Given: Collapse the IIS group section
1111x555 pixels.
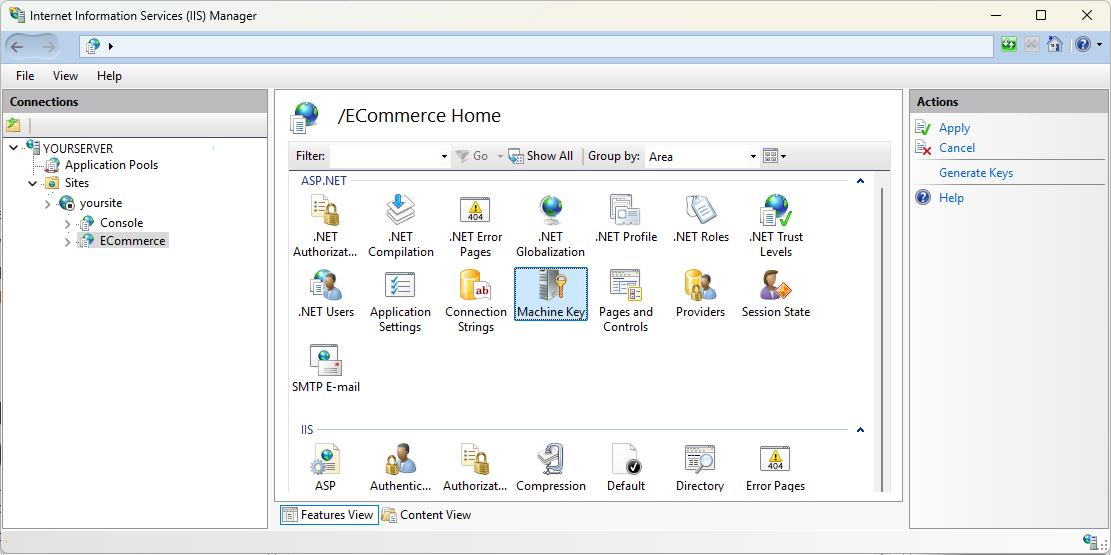Looking at the screenshot, I should click(860, 430).
